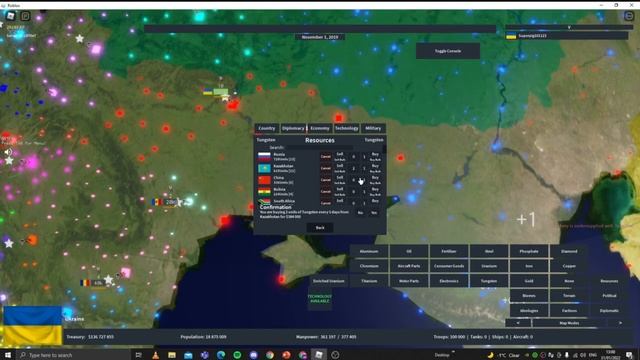Select the Gold resource button
This screenshot has height=360, width=640.
pos(529,281)
